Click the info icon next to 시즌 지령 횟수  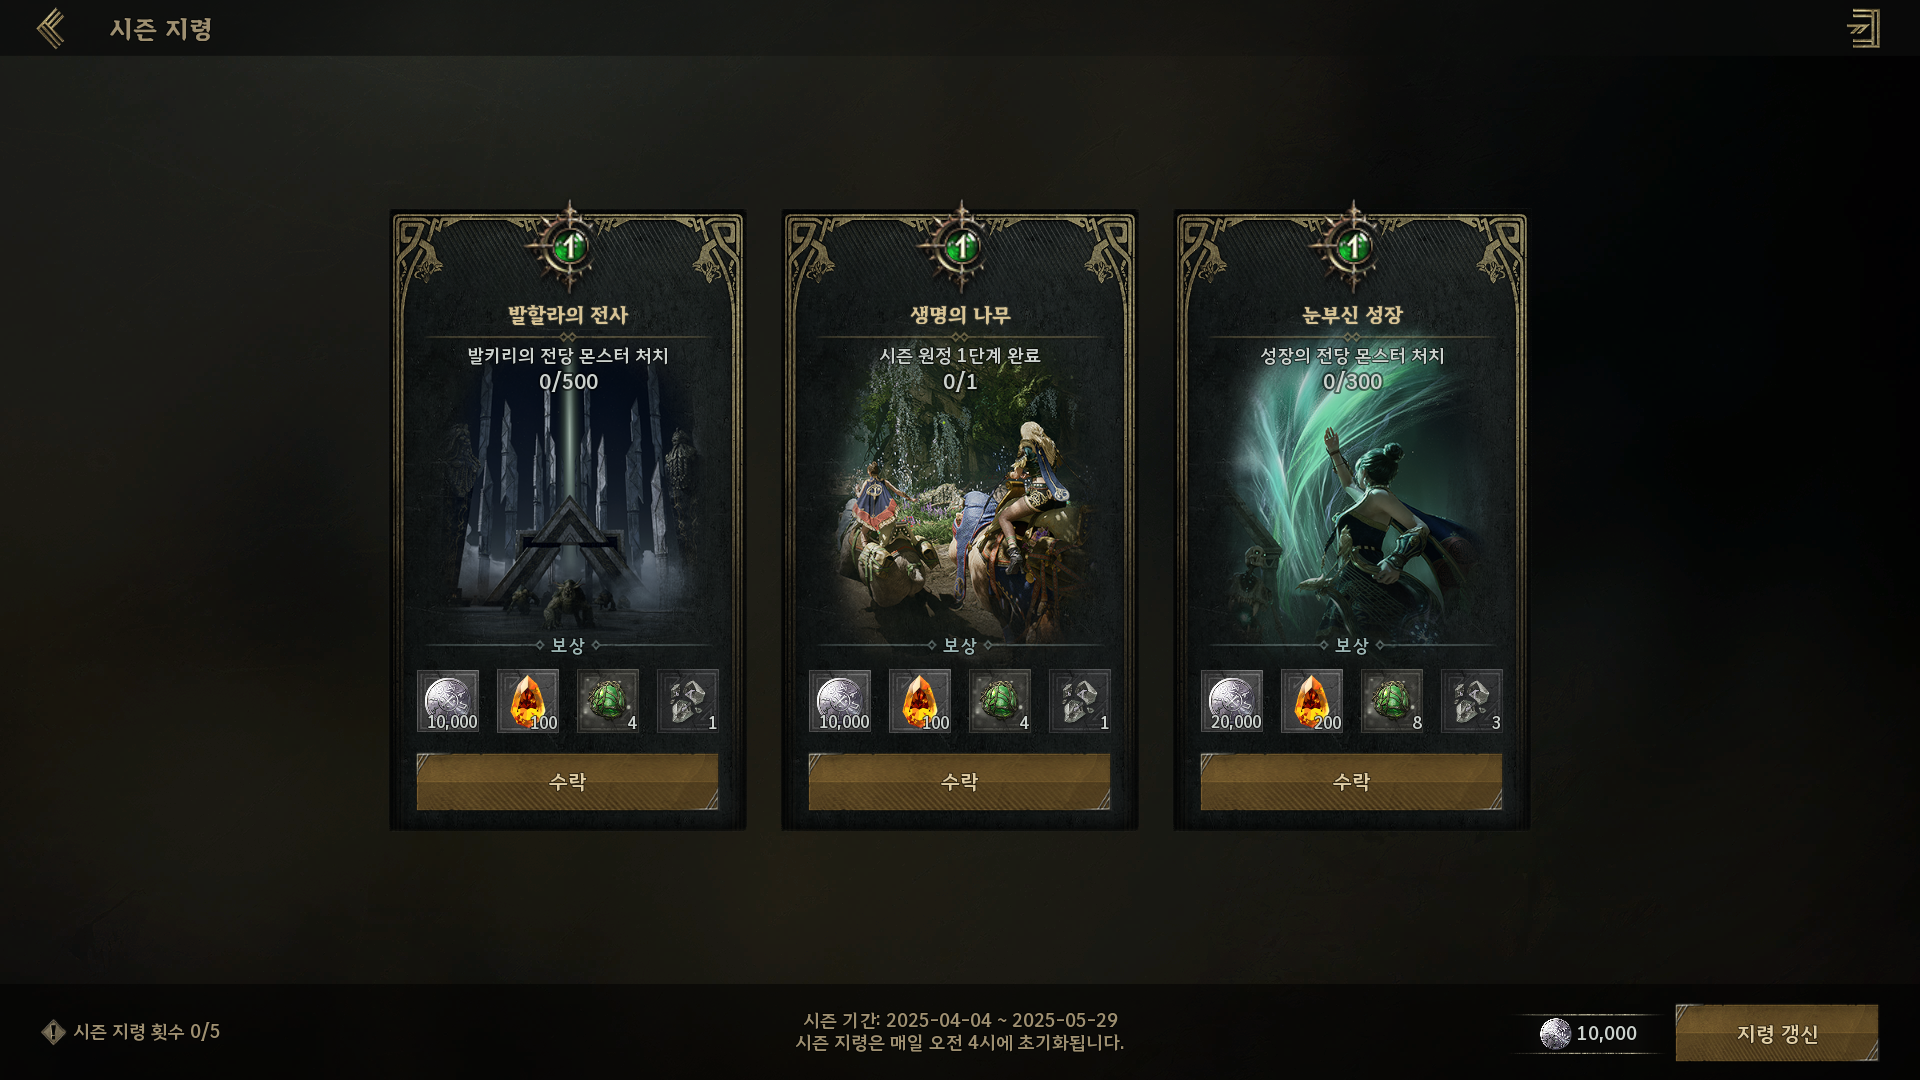tap(53, 1032)
